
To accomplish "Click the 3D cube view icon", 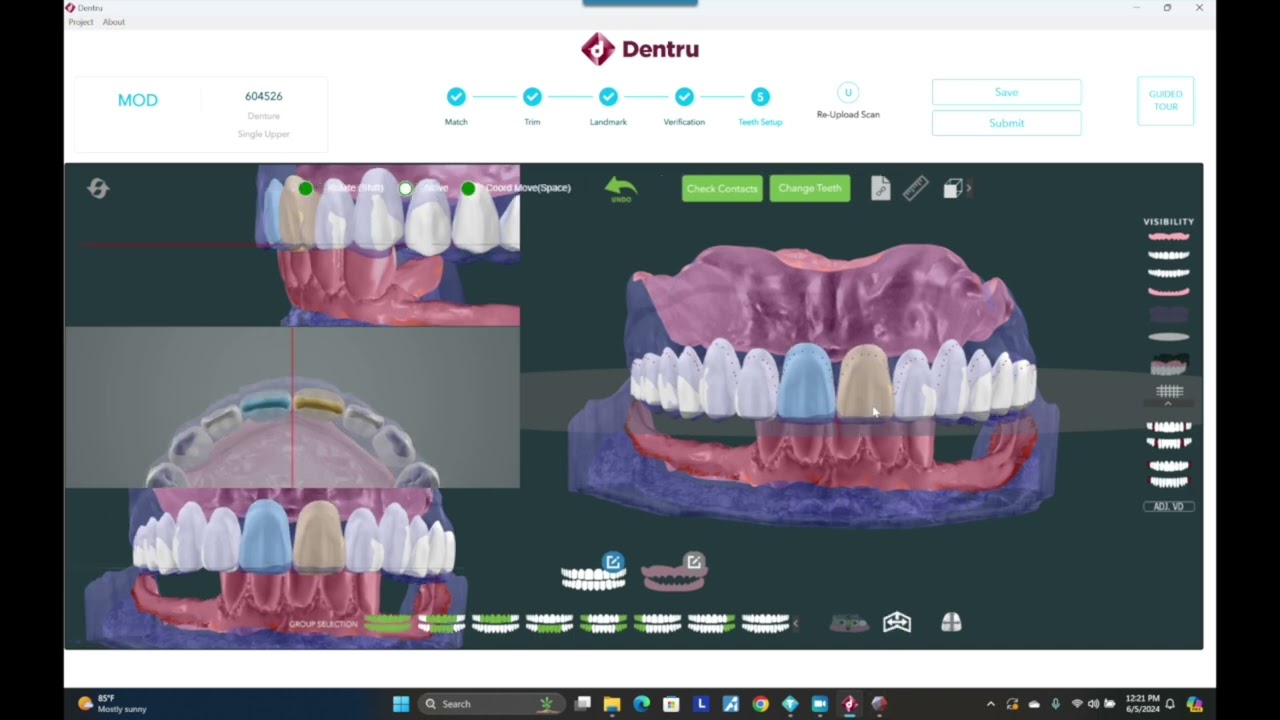I will [x=952, y=188].
